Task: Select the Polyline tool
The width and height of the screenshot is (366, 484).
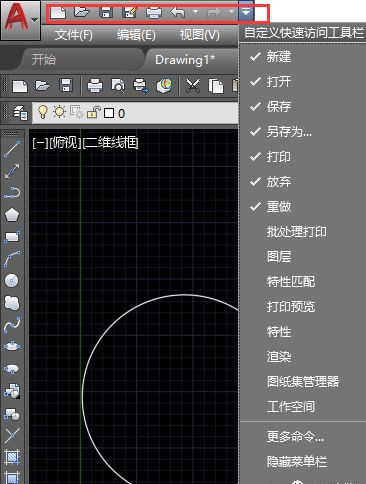Action: [x=12, y=193]
